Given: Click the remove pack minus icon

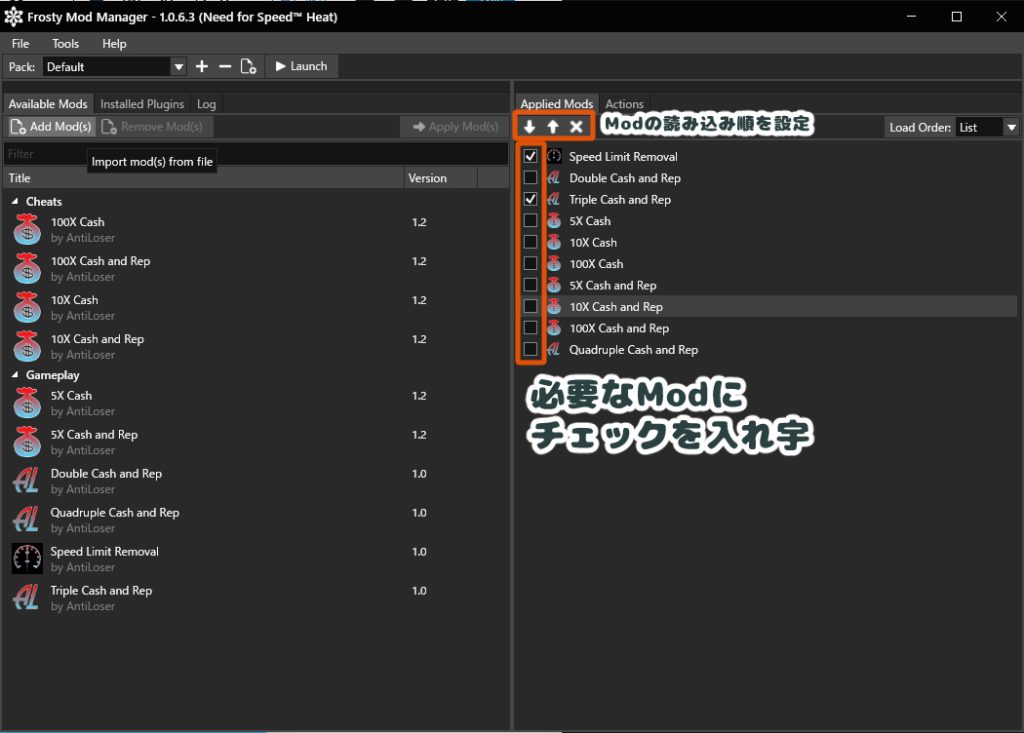Looking at the screenshot, I should (x=225, y=67).
